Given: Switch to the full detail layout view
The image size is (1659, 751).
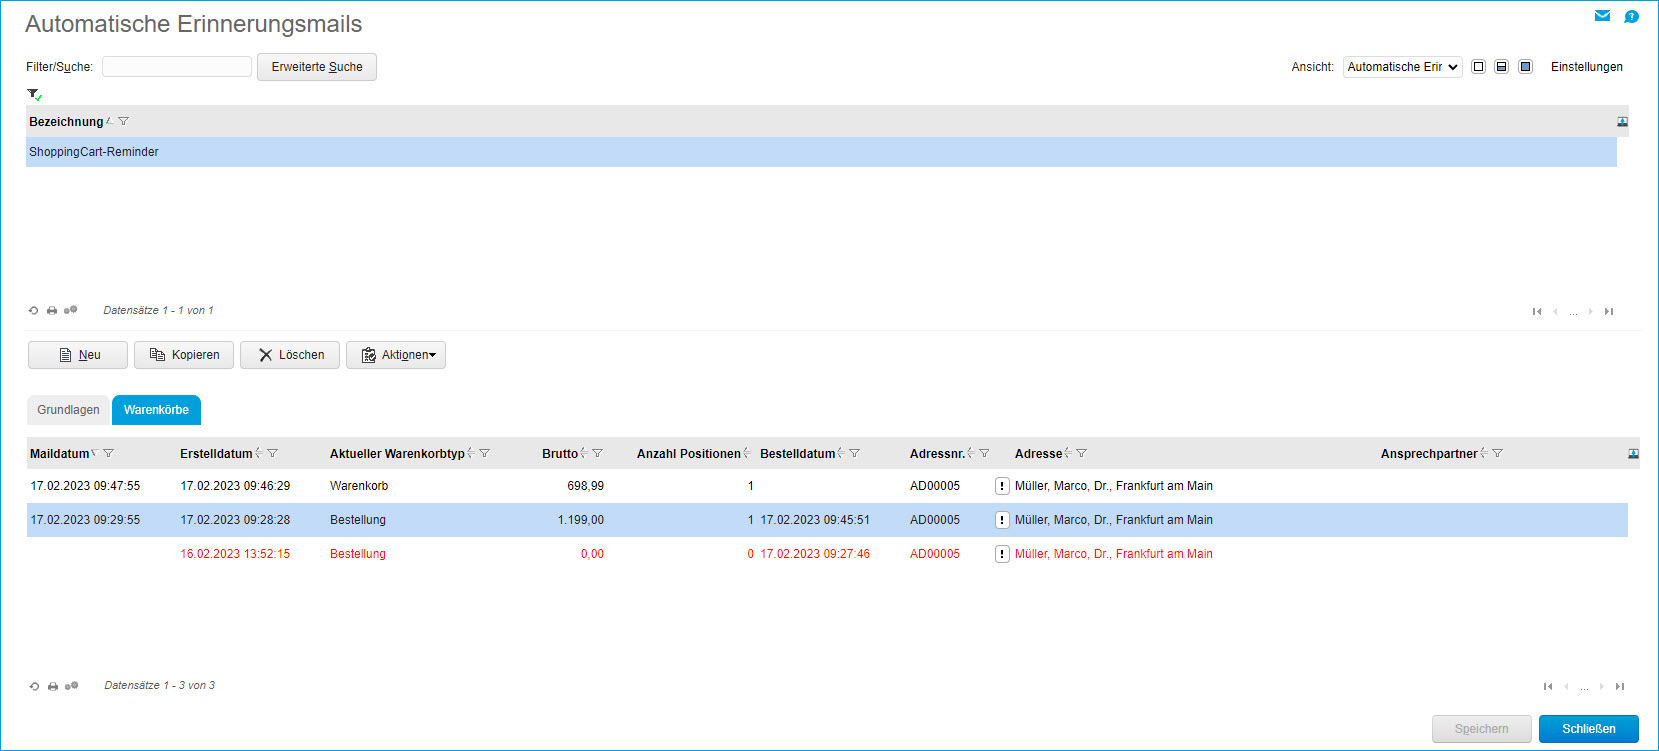Looking at the screenshot, I should (x=1525, y=67).
